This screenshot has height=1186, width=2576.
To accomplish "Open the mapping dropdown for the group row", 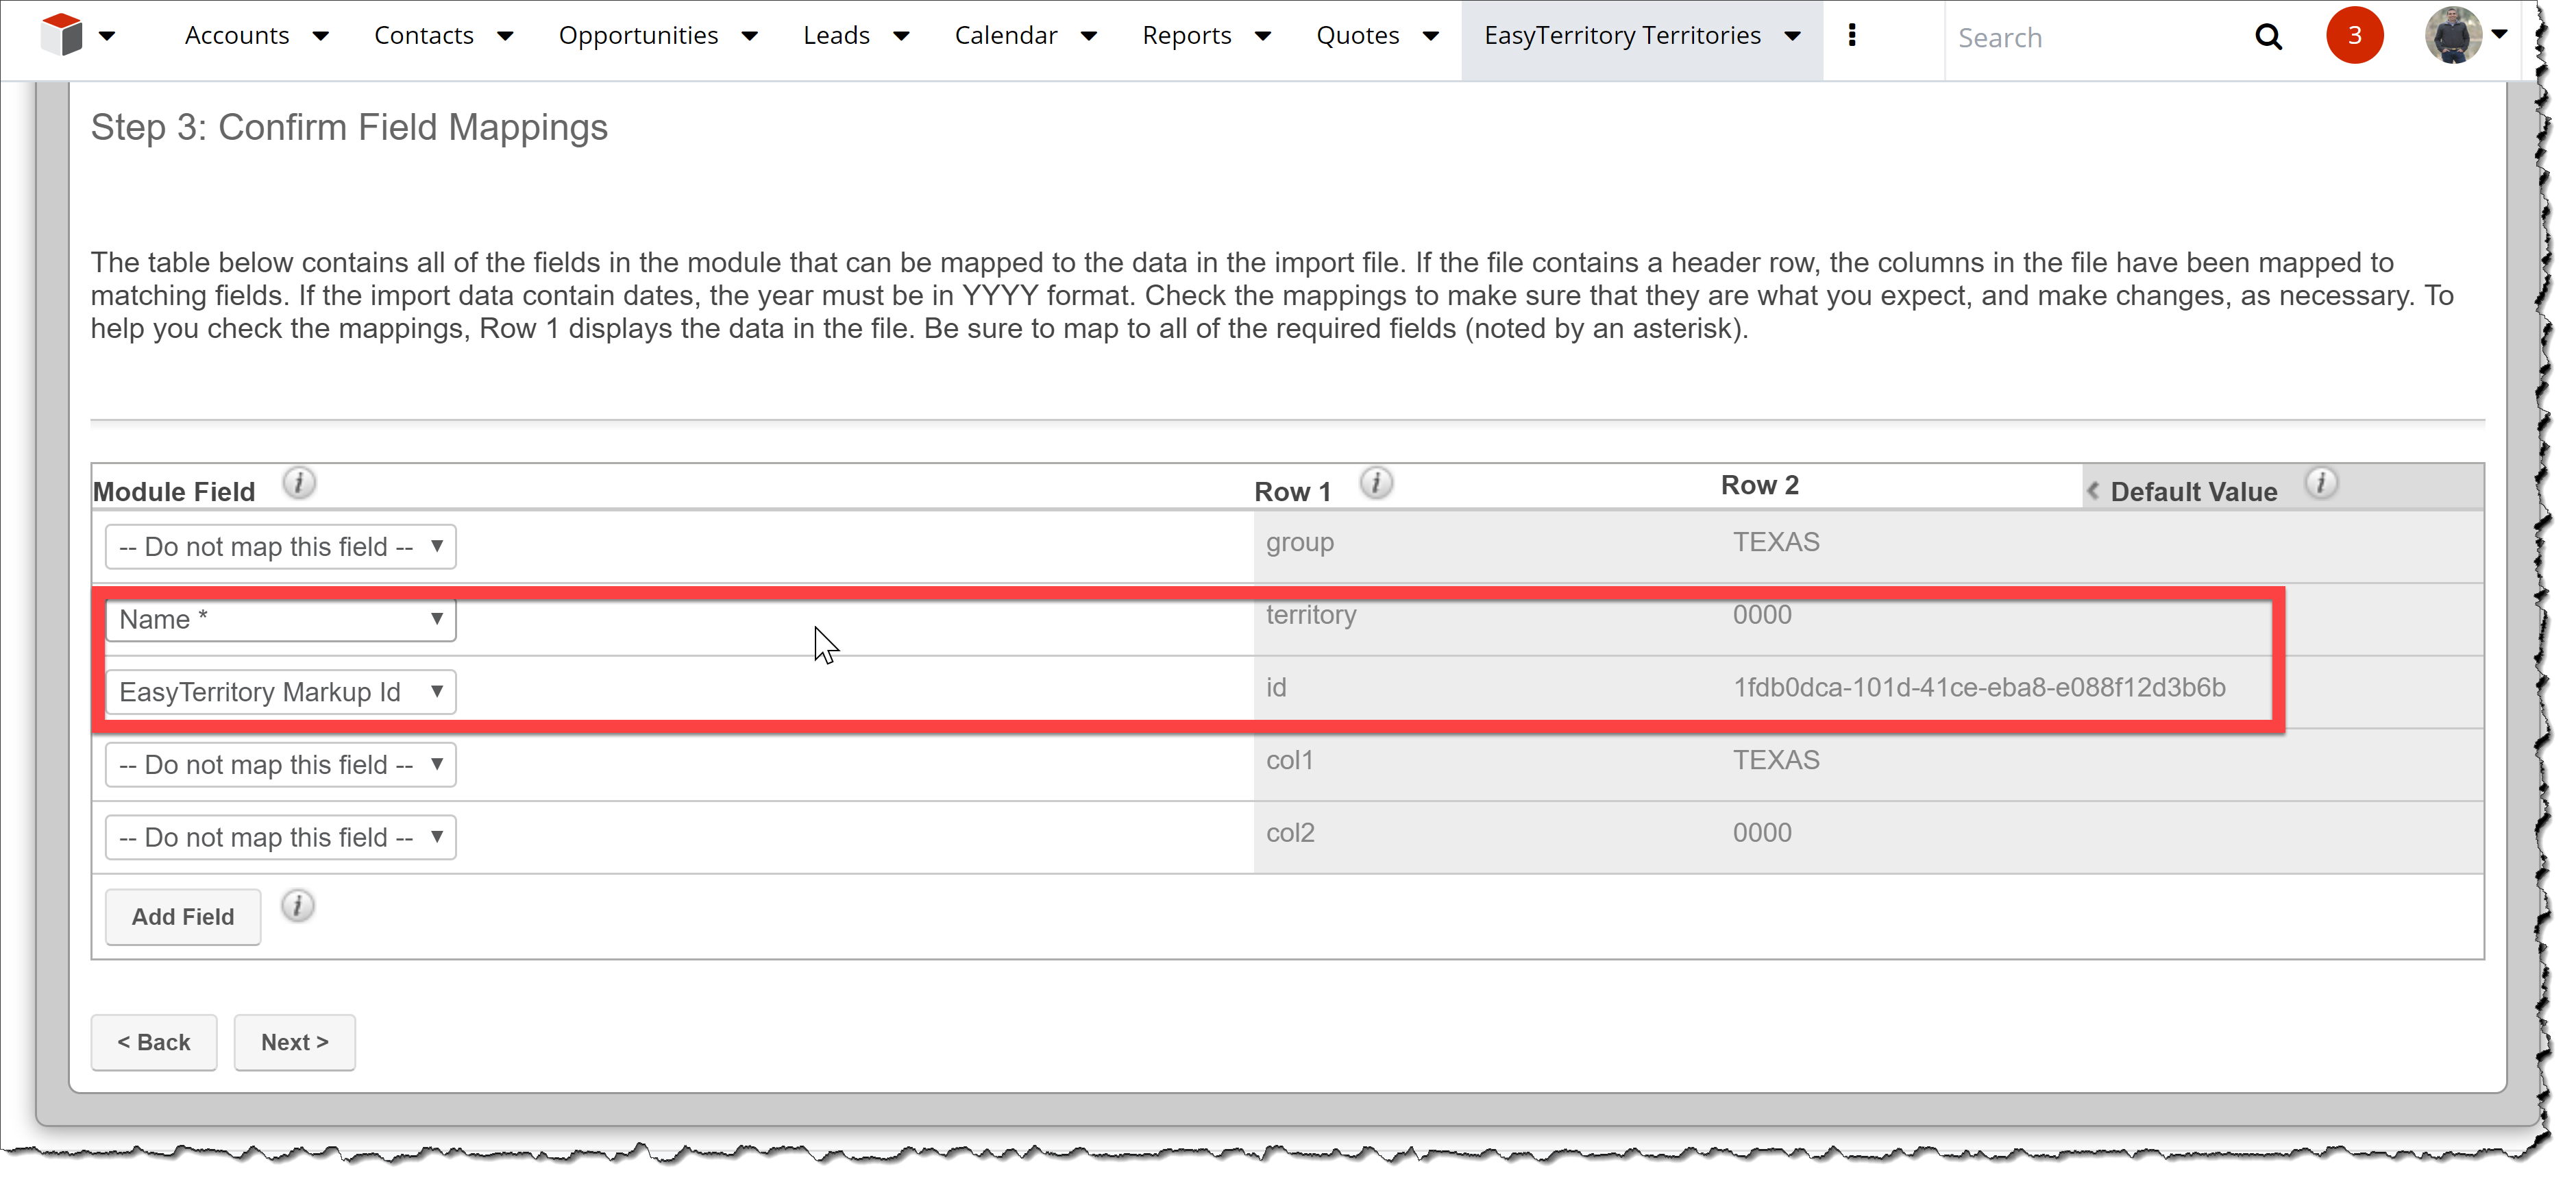I will tap(280, 547).
